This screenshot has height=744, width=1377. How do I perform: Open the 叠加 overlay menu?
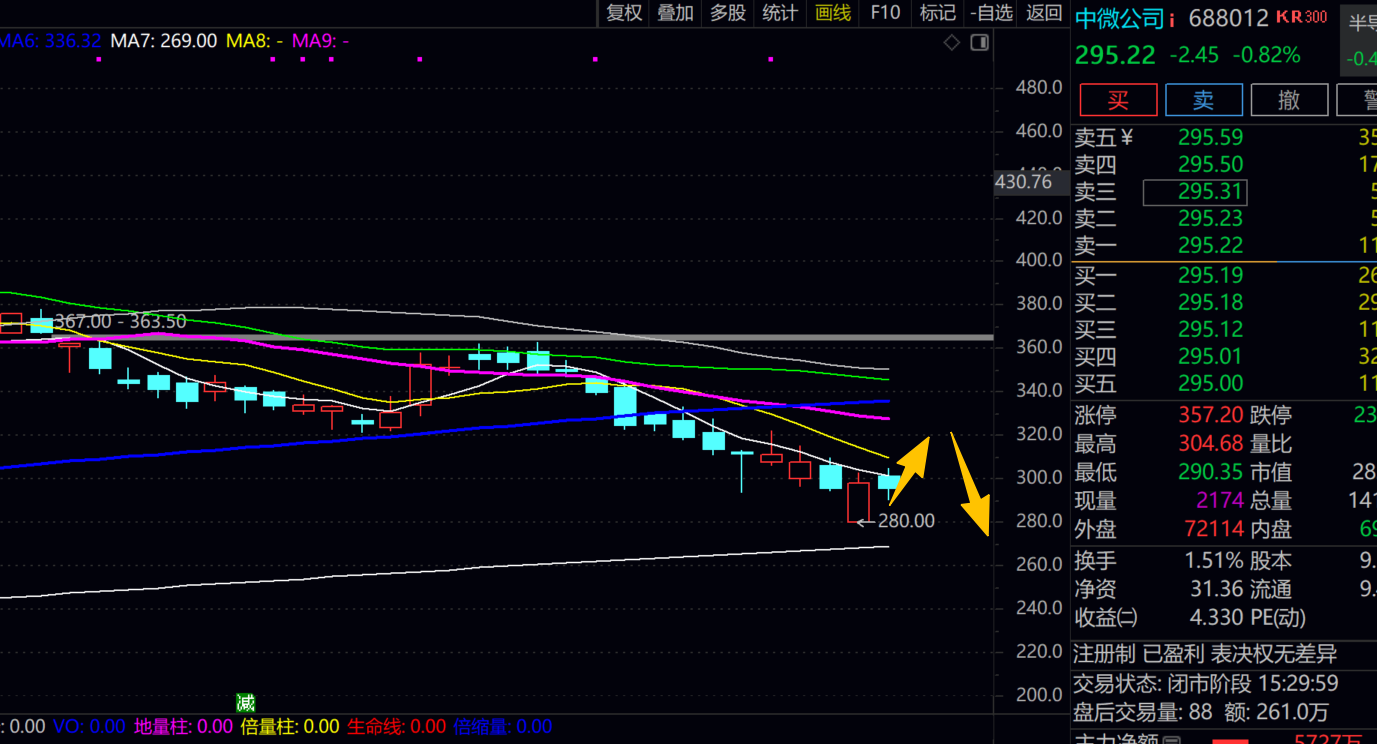[675, 13]
